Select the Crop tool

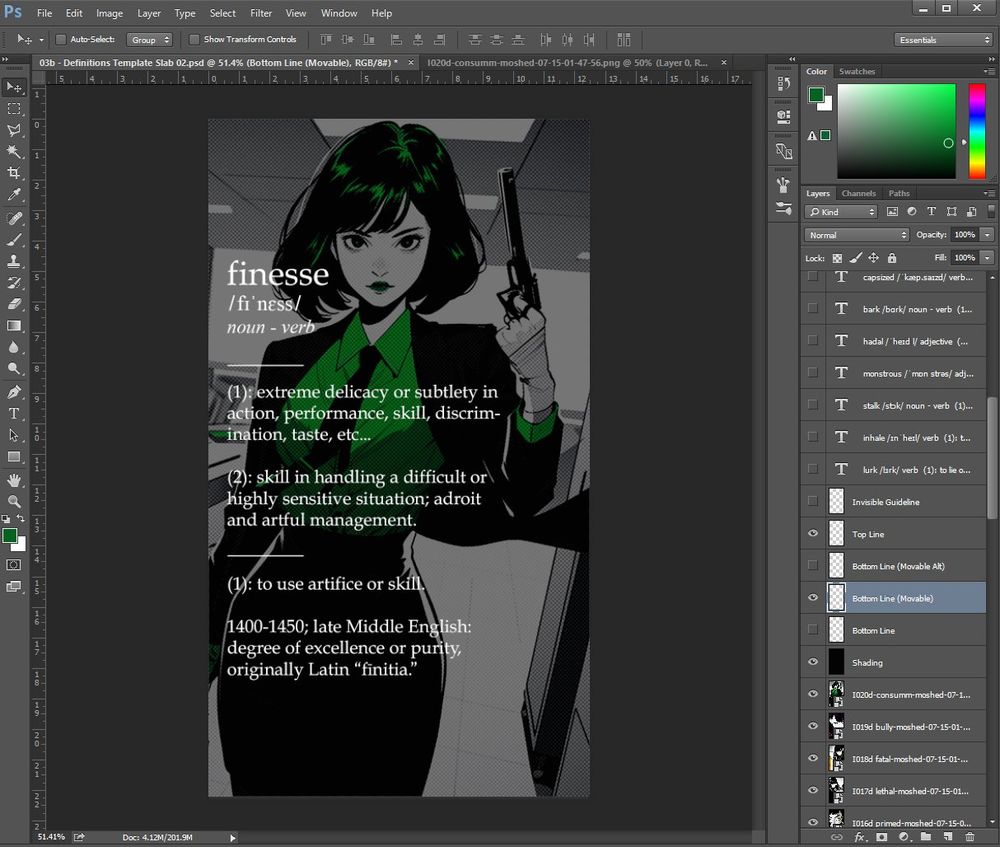14,172
